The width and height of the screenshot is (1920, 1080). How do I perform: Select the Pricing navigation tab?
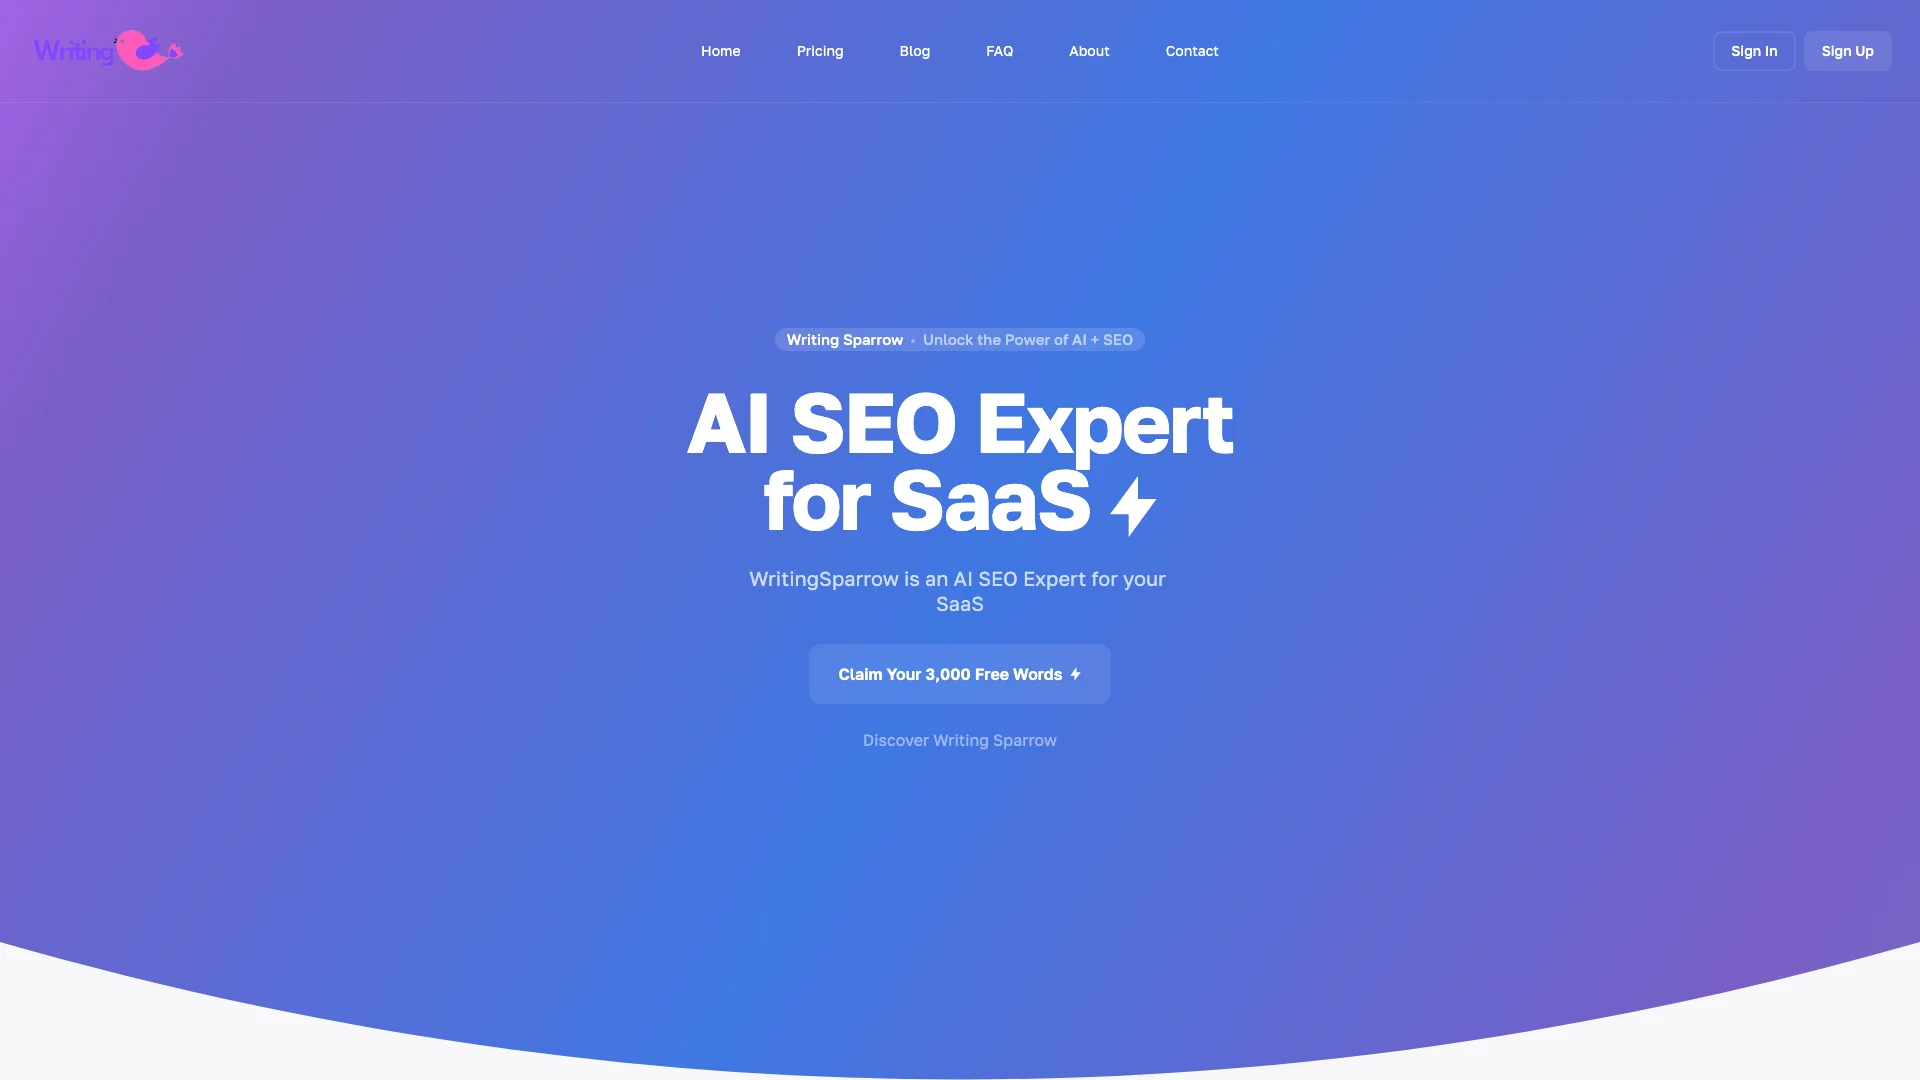click(x=819, y=50)
